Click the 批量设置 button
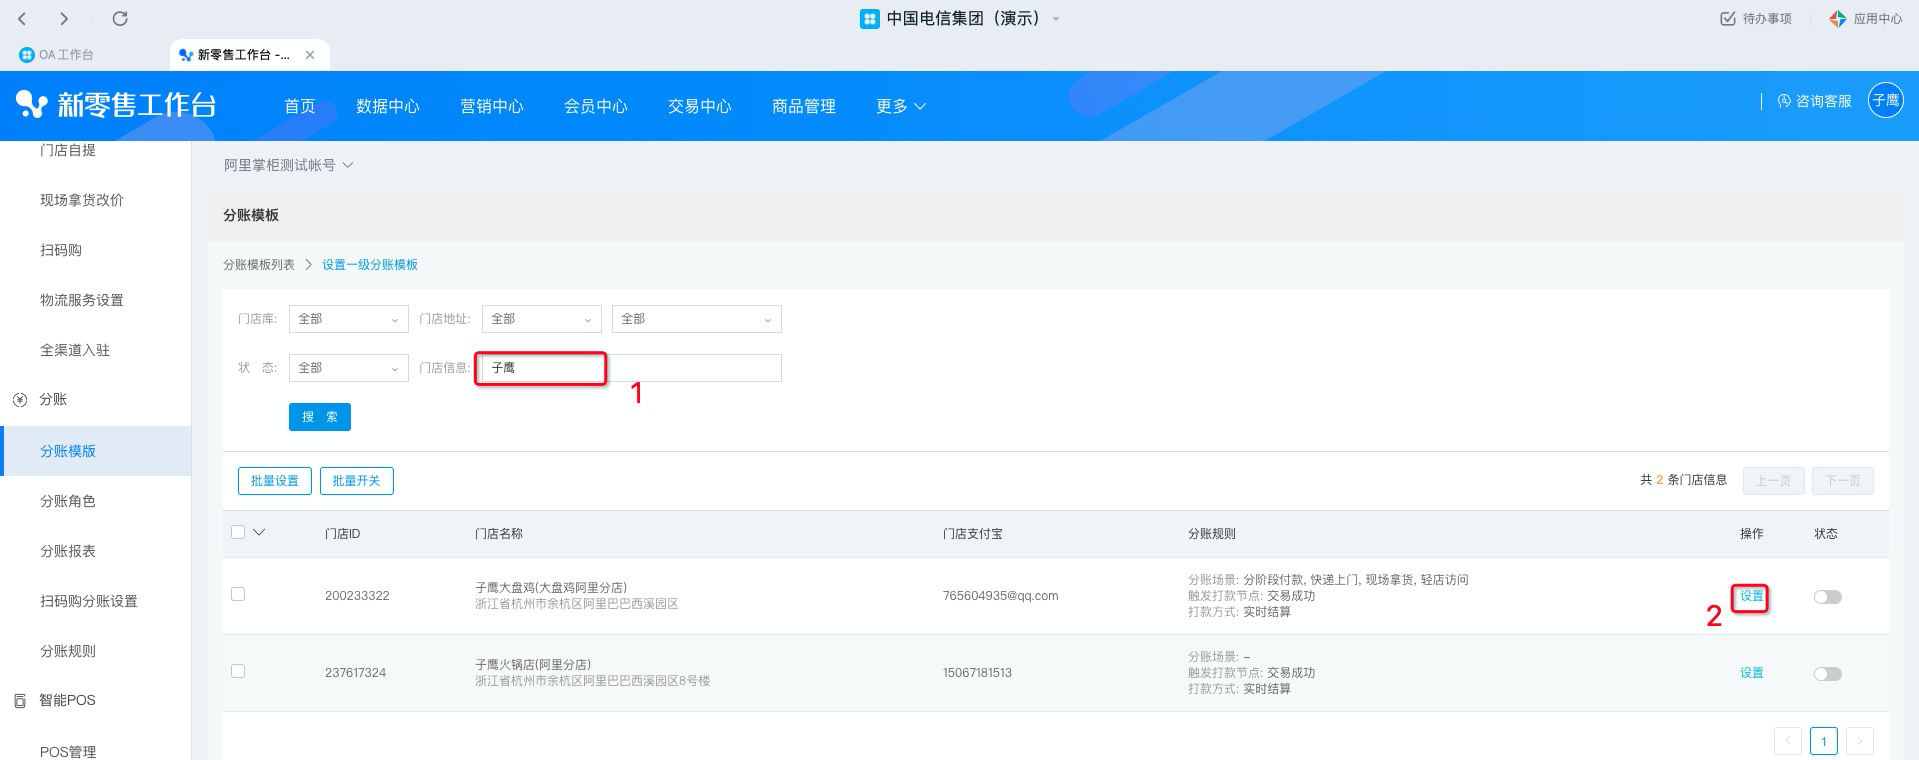1919x760 pixels. pos(275,481)
